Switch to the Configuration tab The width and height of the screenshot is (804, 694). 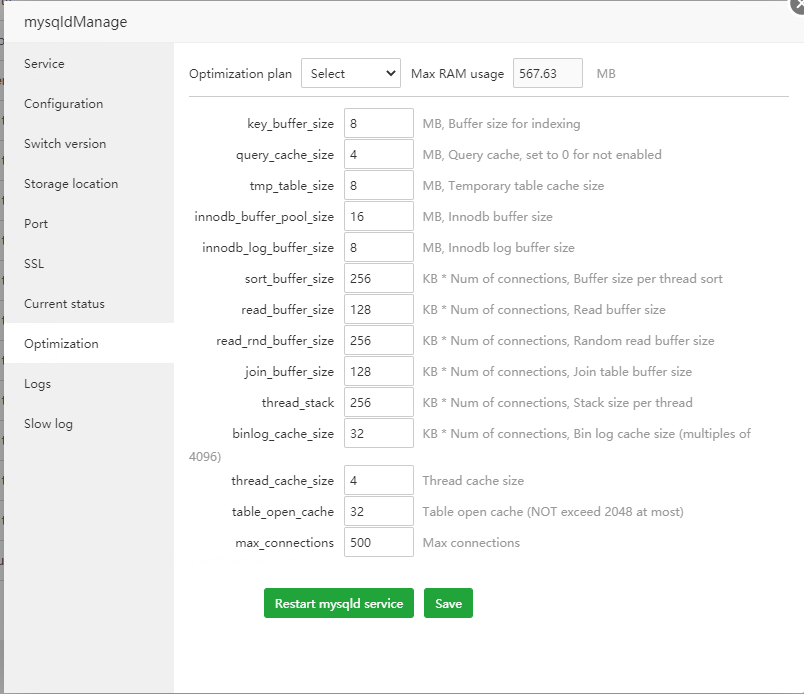pyautogui.click(x=63, y=104)
